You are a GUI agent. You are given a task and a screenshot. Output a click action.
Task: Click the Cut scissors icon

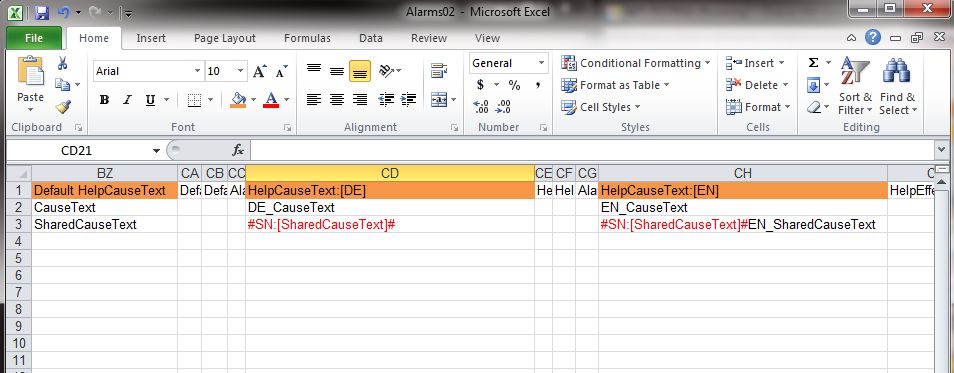click(62, 63)
